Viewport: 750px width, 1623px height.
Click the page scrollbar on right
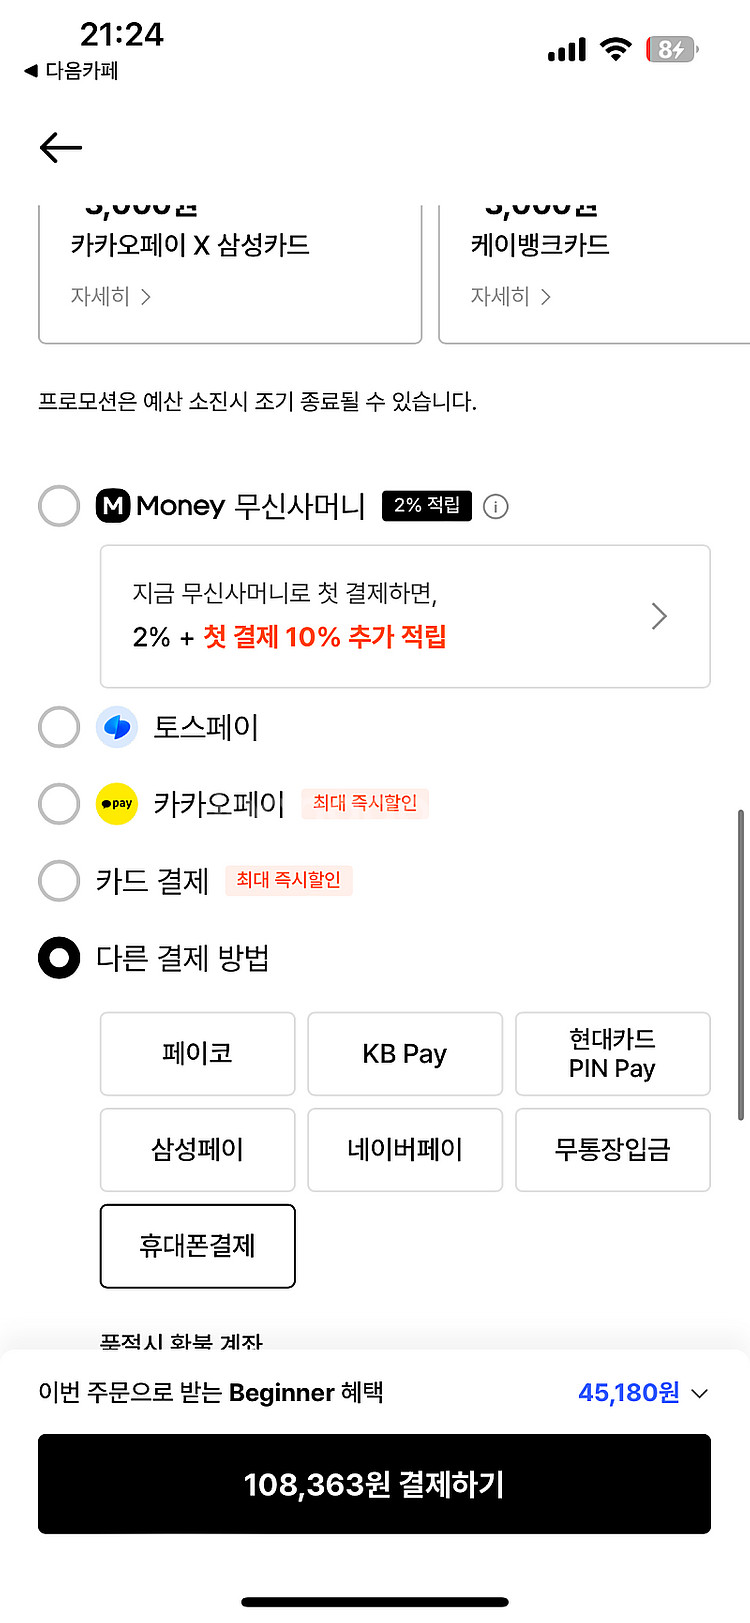(x=740, y=965)
